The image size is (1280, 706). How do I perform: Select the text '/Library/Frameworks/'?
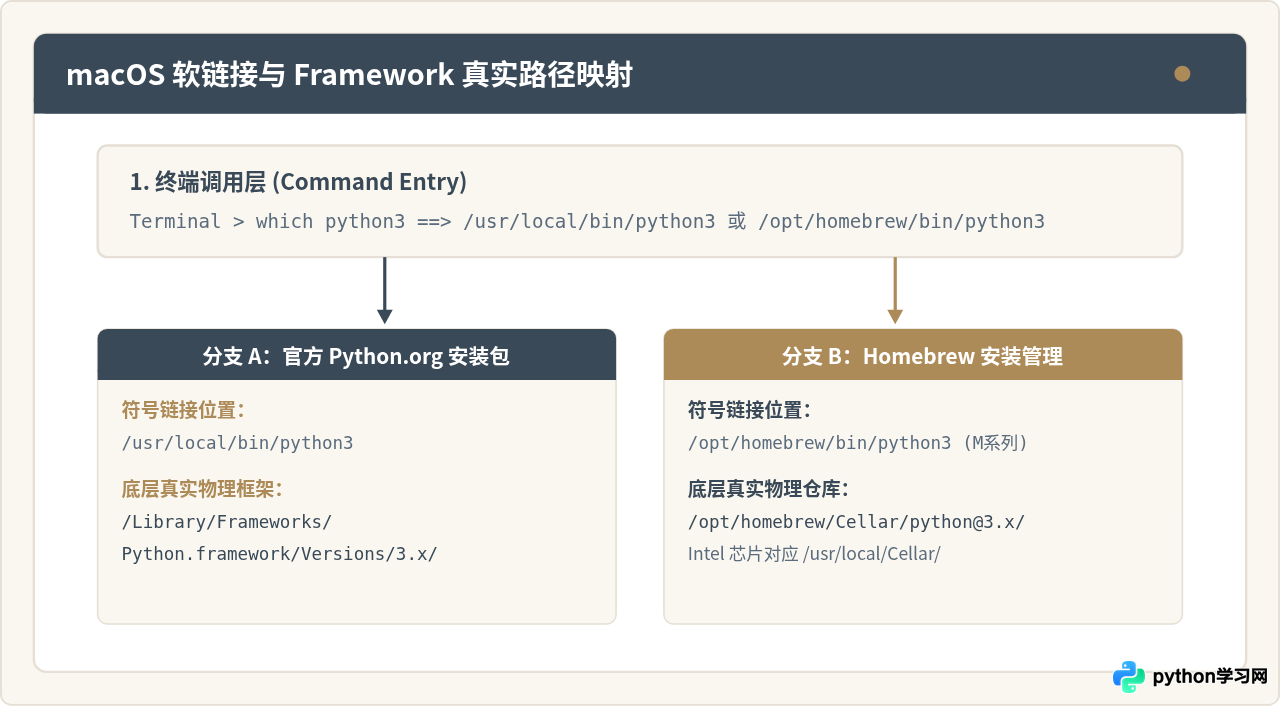(x=227, y=521)
